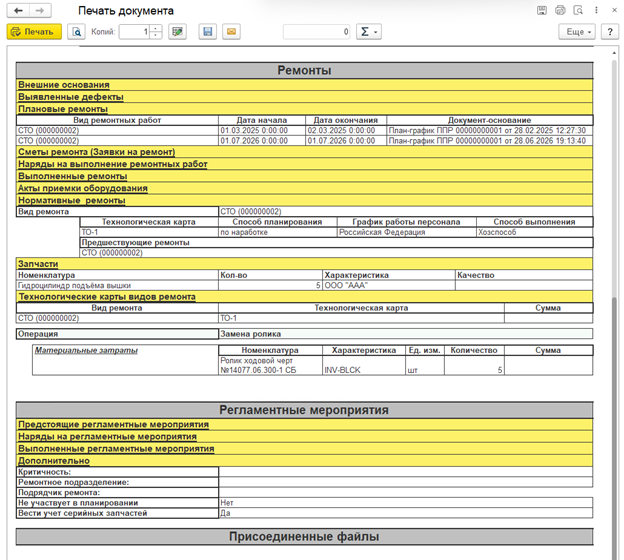Click the yellow Печать button
This screenshot has width=624, height=560.
[34, 32]
